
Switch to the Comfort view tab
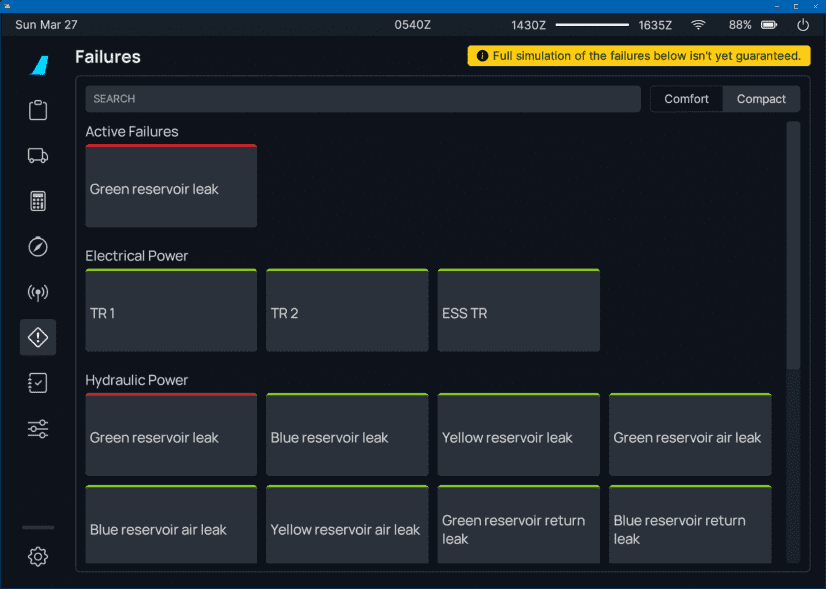click(686, 99)
